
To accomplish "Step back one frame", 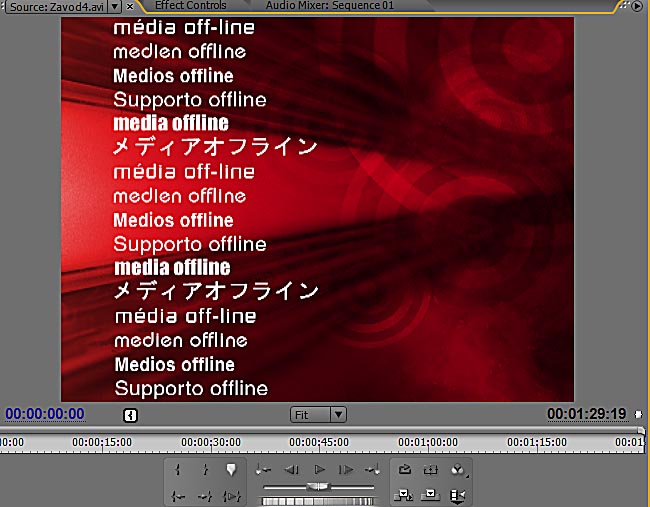I will pyautogui.click(x=292, y=470).
